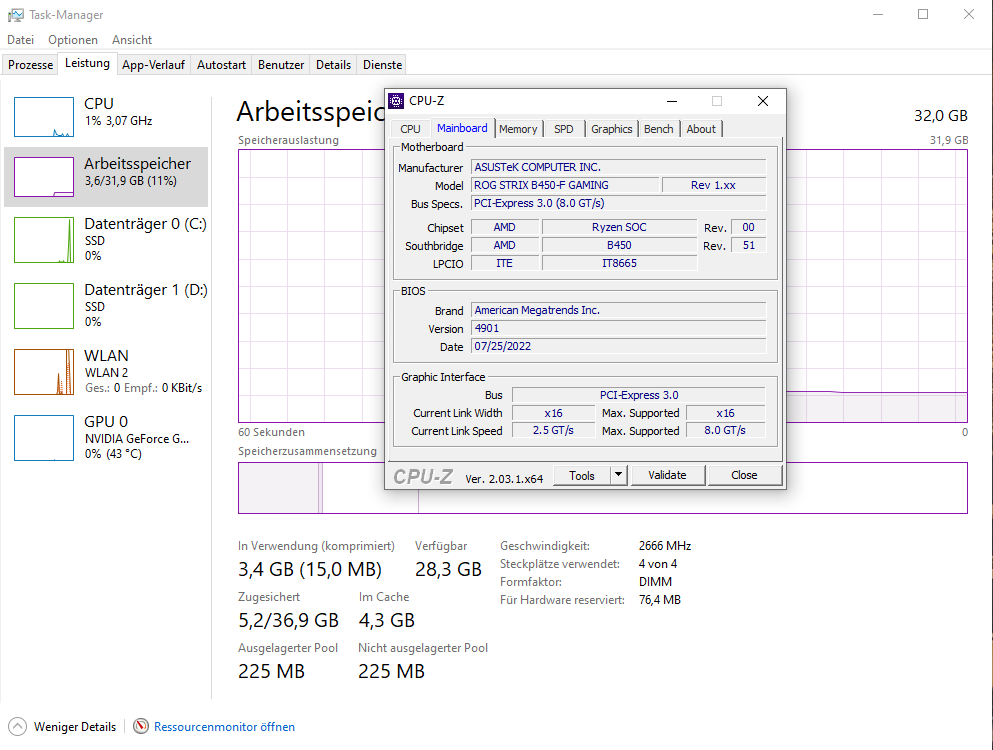Click the Bus Specs PCI-Express 3.0 field
The image size is (993, 750).
pyautogui.click(x=619, y=203)
